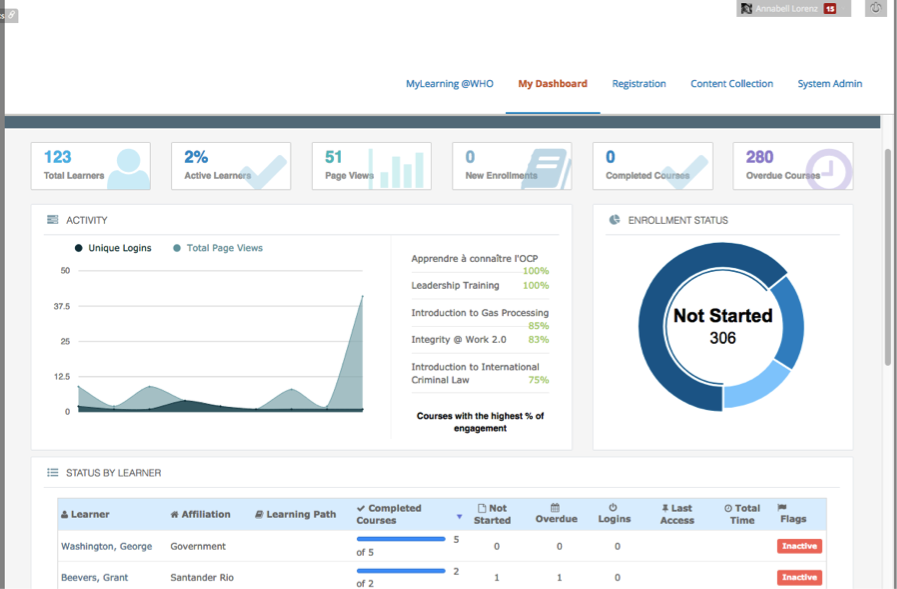
Task: Sort by the Completed Courses column arrow
Action: [x=459, y=517]
